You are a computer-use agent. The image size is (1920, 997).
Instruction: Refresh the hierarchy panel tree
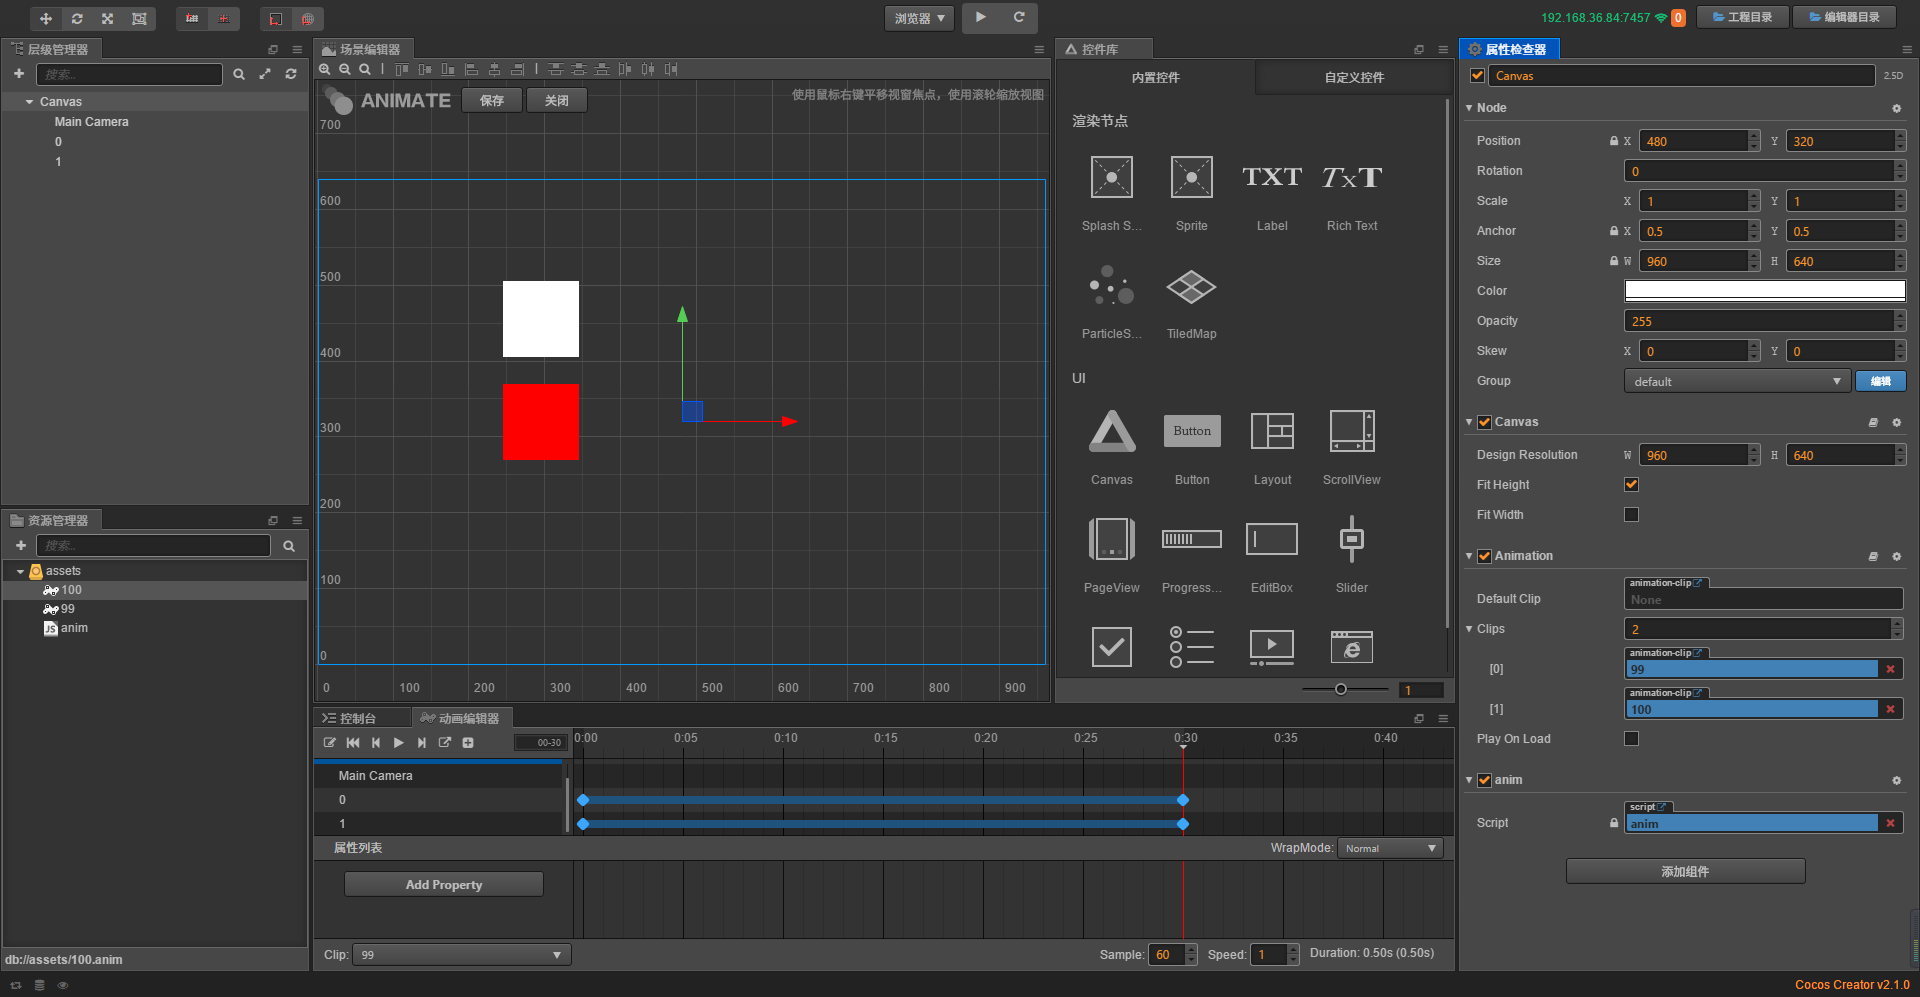click(x=291, y=74)
